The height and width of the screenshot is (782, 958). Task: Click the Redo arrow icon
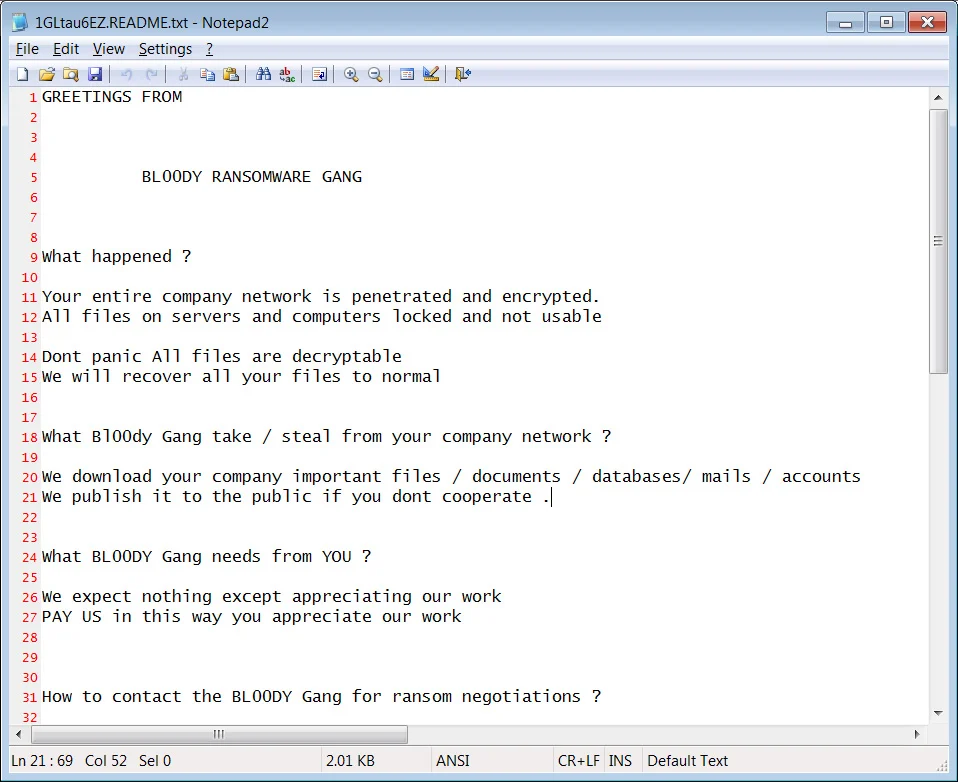(152, 74)
